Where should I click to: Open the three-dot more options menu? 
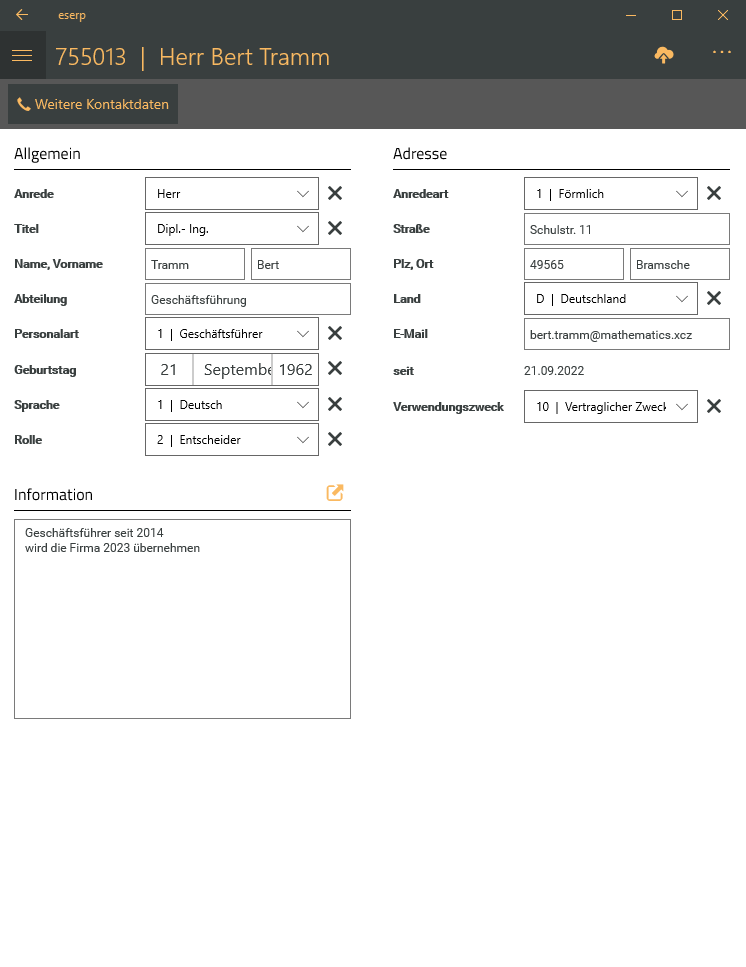point(722,53)
